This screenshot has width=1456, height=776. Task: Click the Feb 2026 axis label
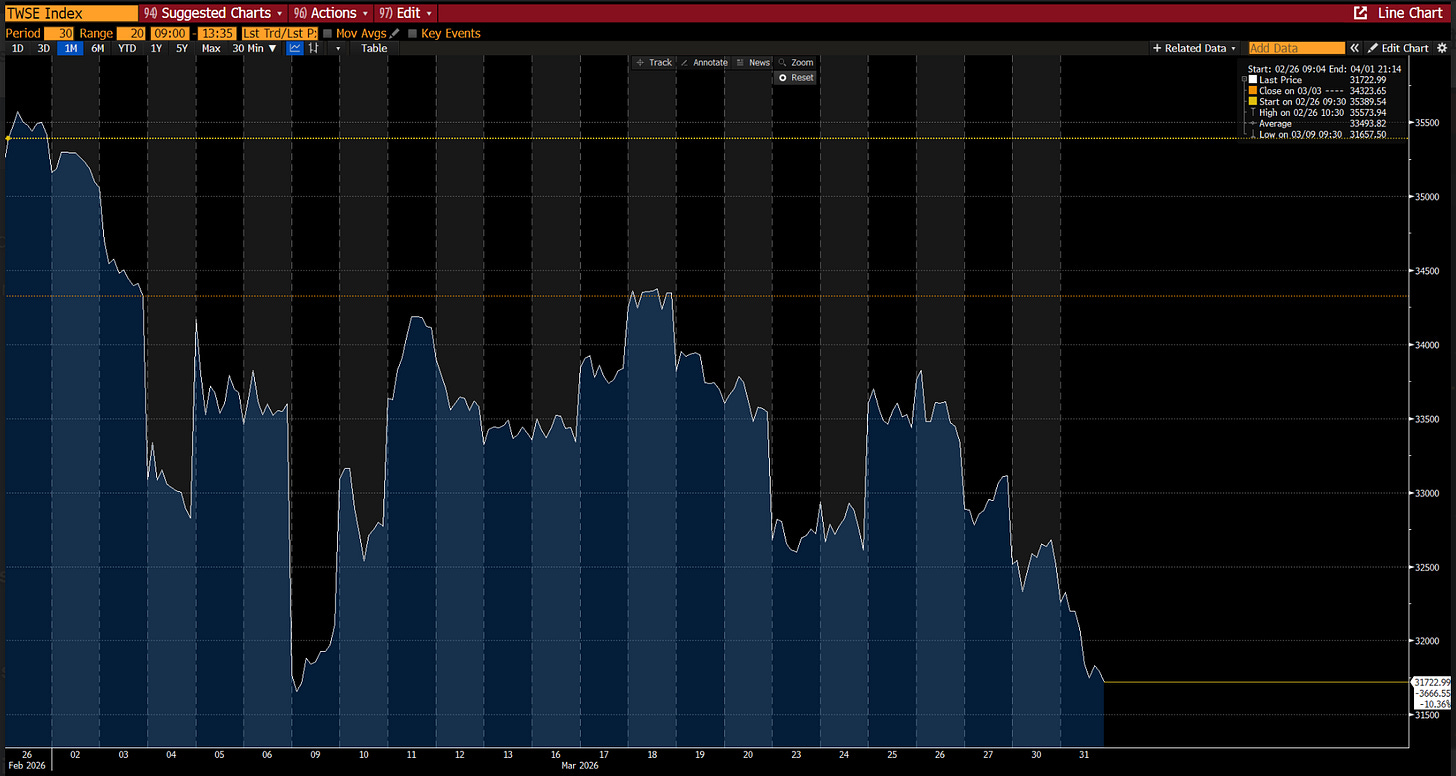point(27,766)
